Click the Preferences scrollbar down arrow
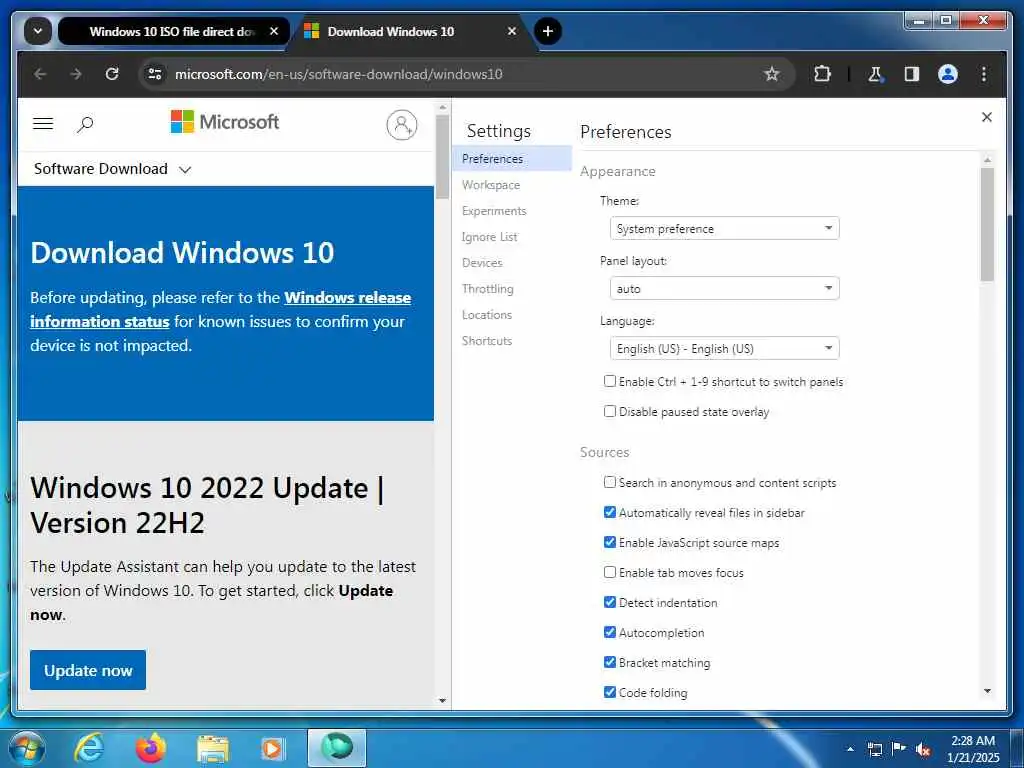 (987, 691)
